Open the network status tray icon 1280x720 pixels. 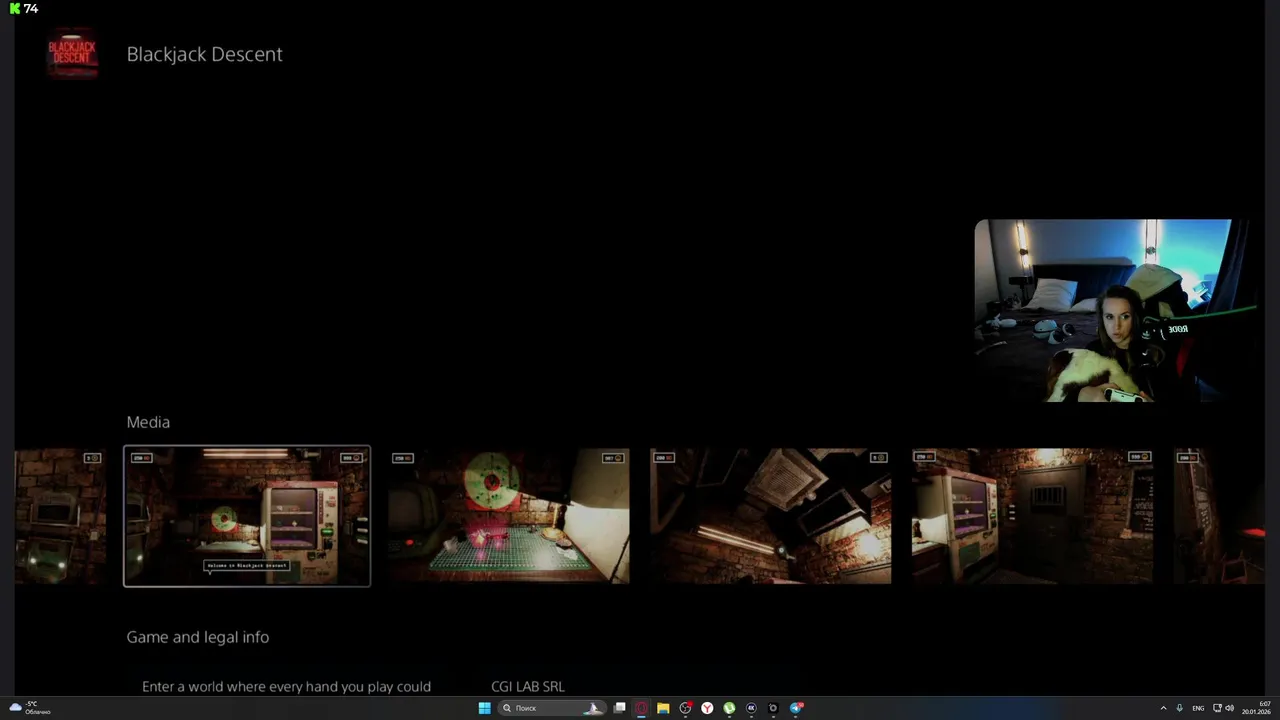pyautogui.click(x=1217, y=708)
